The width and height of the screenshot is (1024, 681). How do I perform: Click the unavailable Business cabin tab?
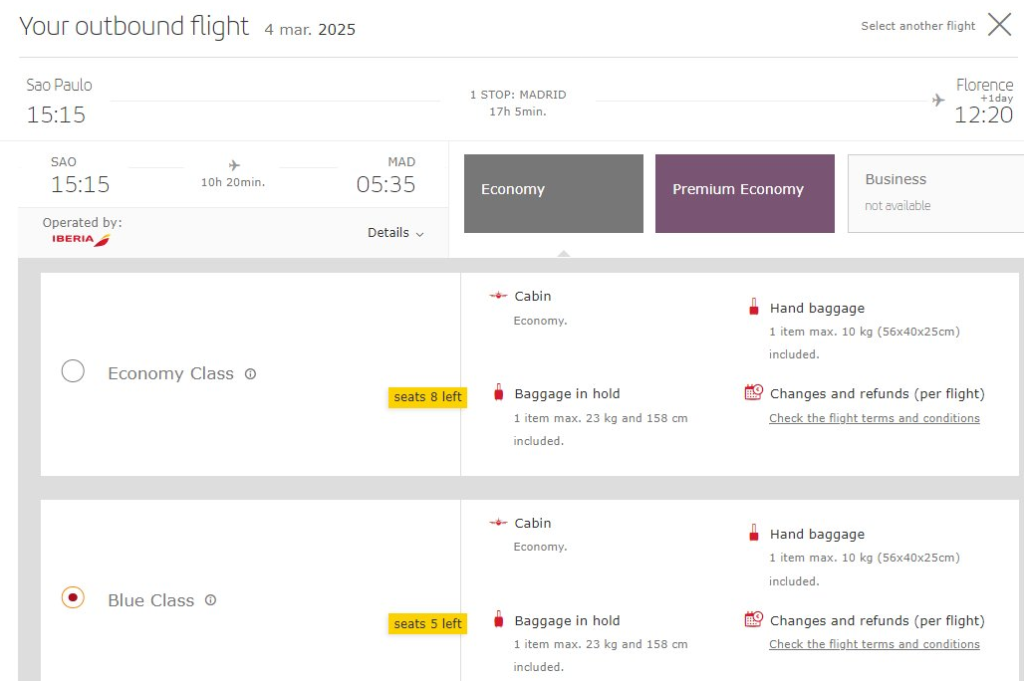click(935, 193)
